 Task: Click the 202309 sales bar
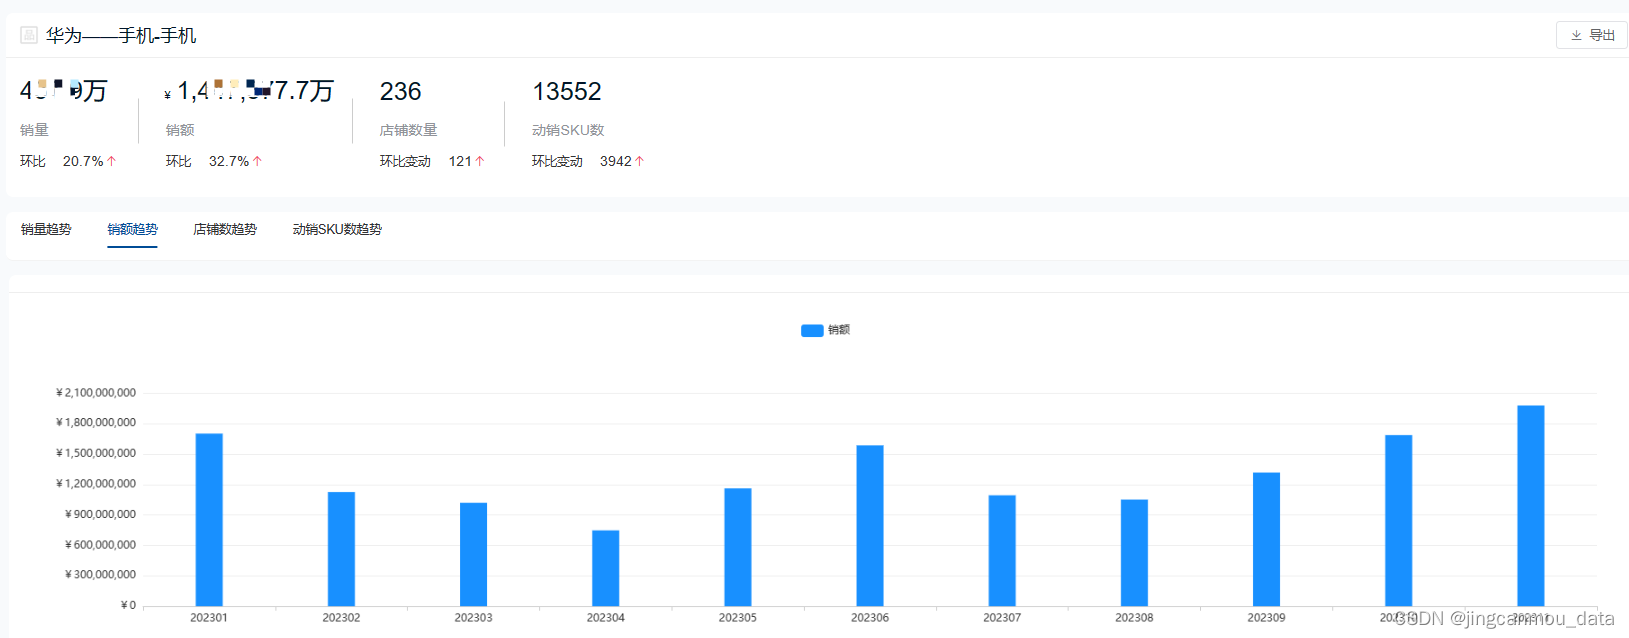pos(1266,539)
